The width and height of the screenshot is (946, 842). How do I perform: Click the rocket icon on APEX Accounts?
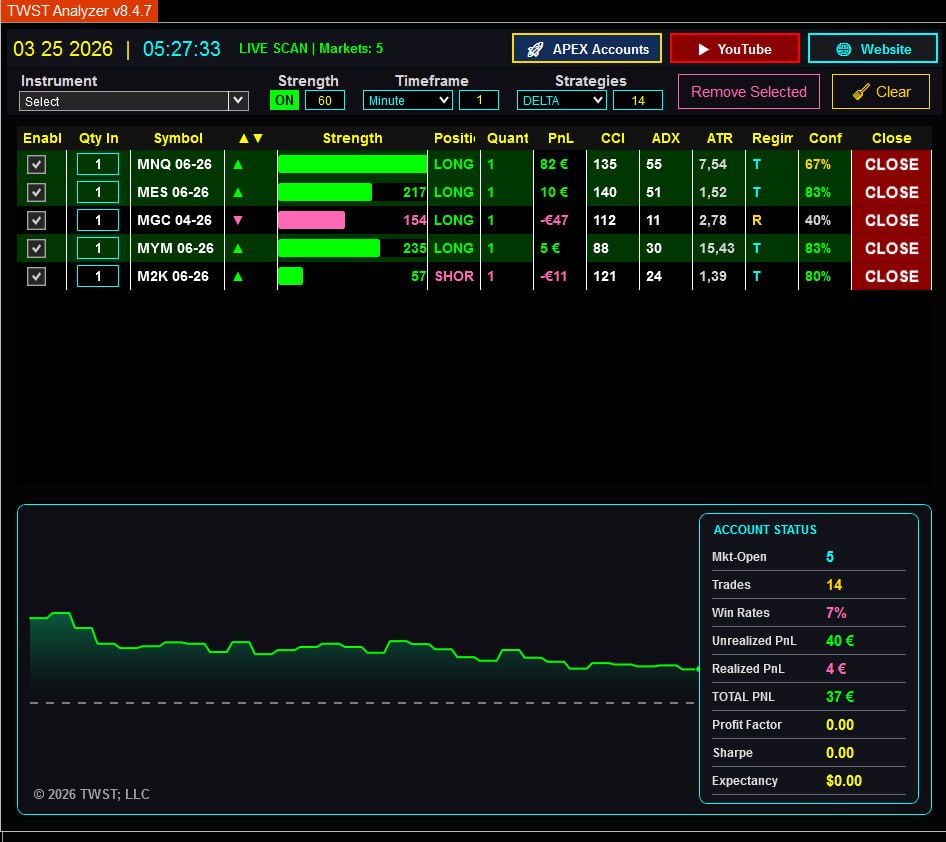(535, 49)
